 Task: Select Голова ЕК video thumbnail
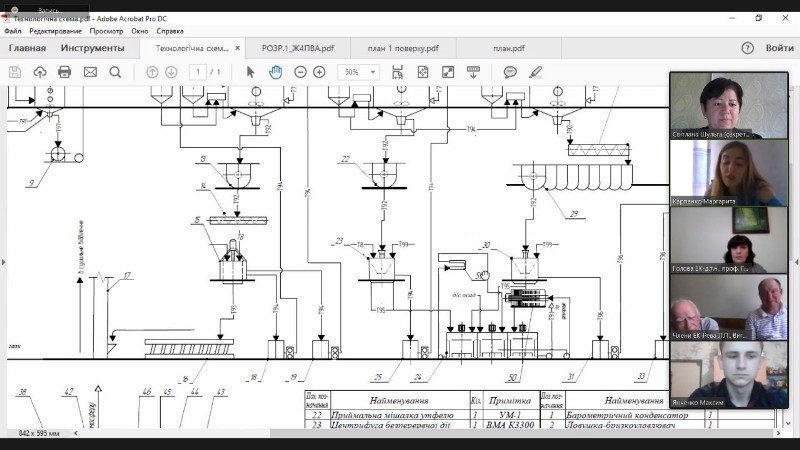(729, 240)
